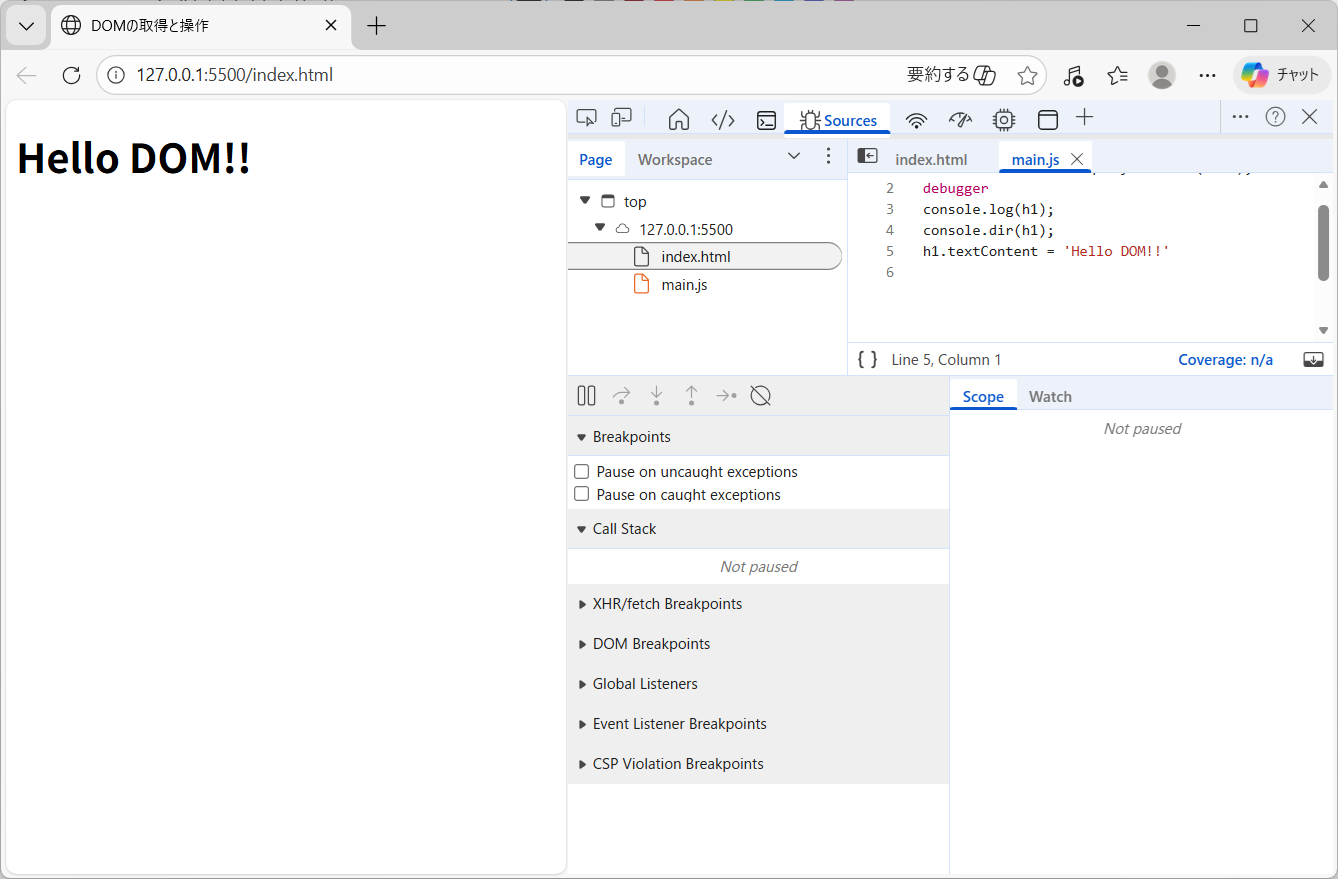Deactivate breakpoints with the crossed-circle icon

[x=760, y=396]
